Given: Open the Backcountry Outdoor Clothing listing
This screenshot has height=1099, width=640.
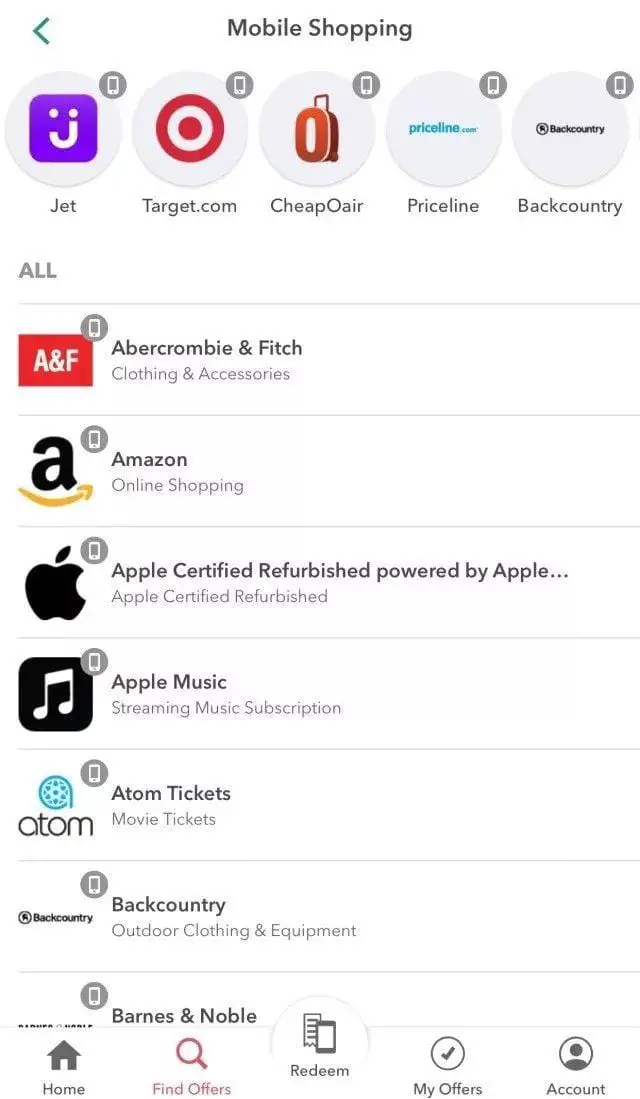Looking at the screenshot, I should point(234,916).
